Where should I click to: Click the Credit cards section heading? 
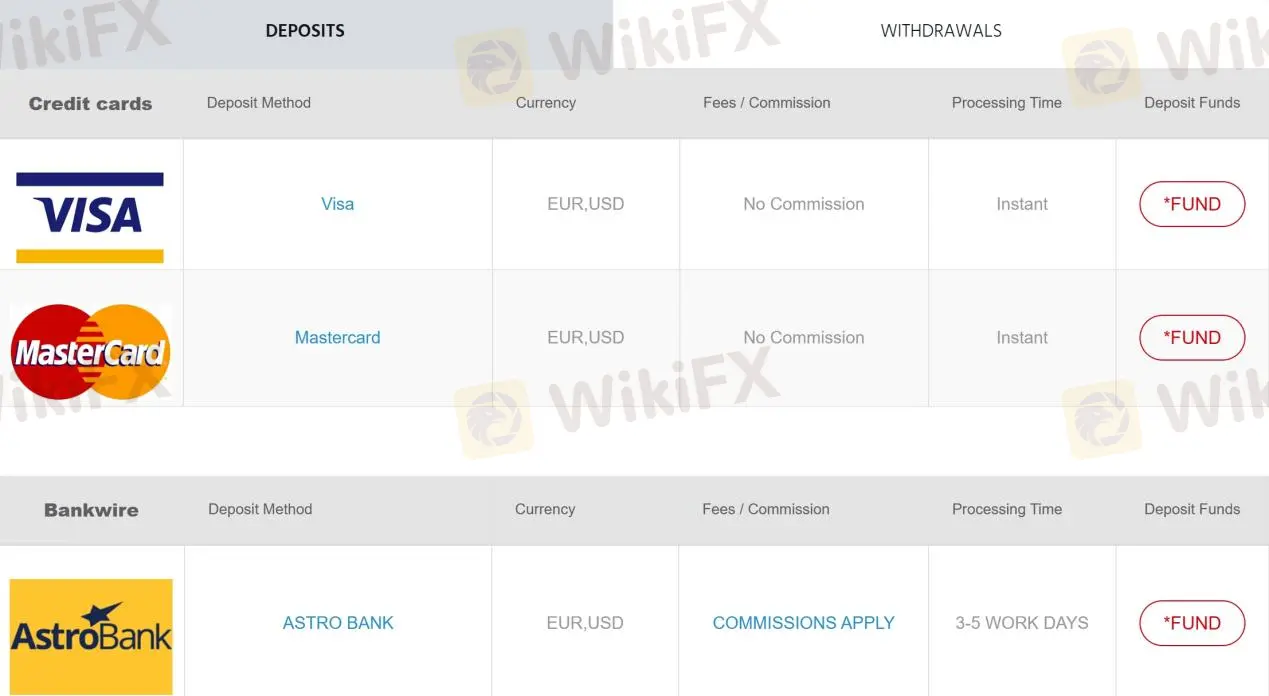pos(90,104)
